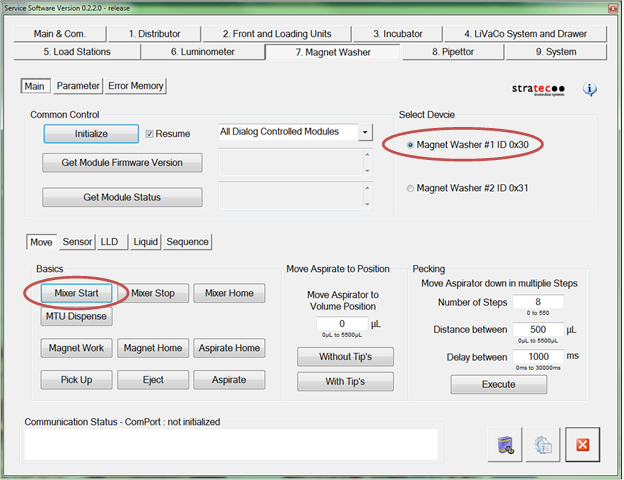
Task: Switch to the Sequence tab
Action: click(x=188, y=241)
